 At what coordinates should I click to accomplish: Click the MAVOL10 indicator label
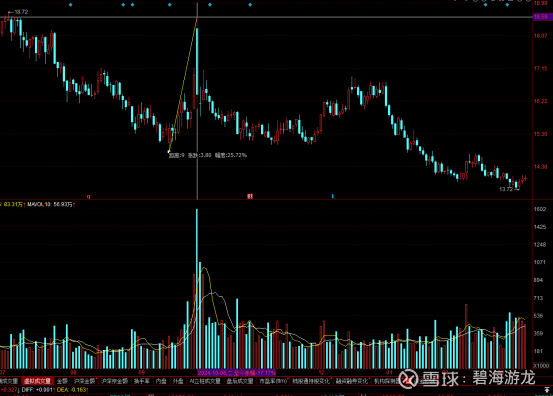click(50, 205)
